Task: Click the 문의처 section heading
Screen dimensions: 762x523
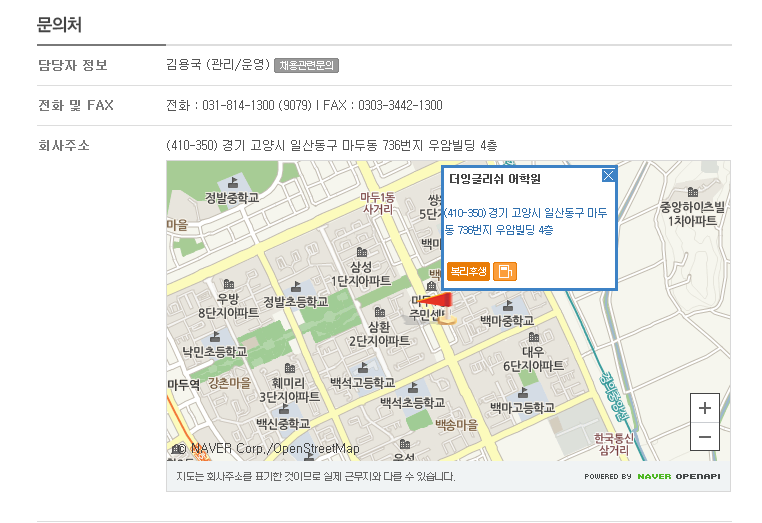Action: (x=59, y=24)
